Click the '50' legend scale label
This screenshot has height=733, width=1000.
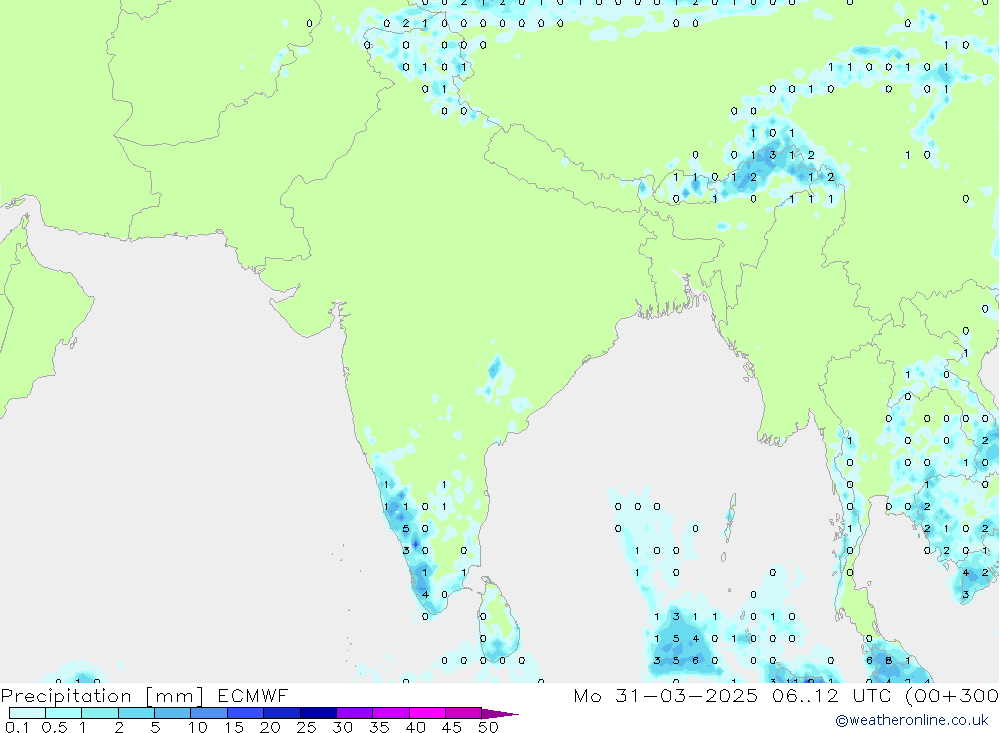point(489,727)
